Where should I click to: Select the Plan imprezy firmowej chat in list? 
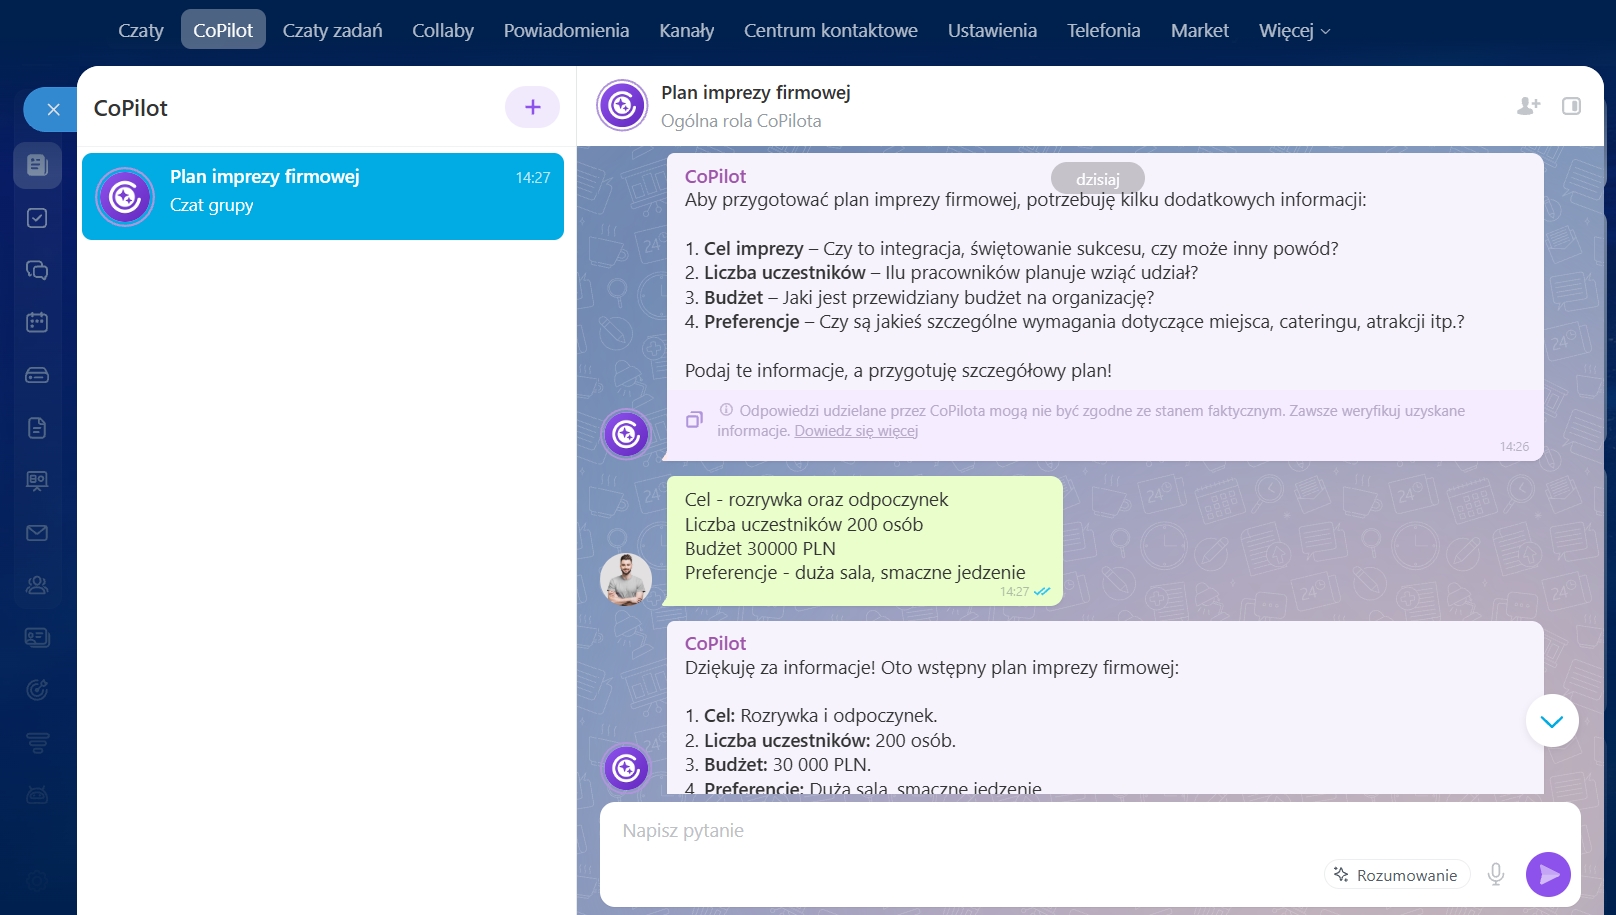tap(323, 196)
